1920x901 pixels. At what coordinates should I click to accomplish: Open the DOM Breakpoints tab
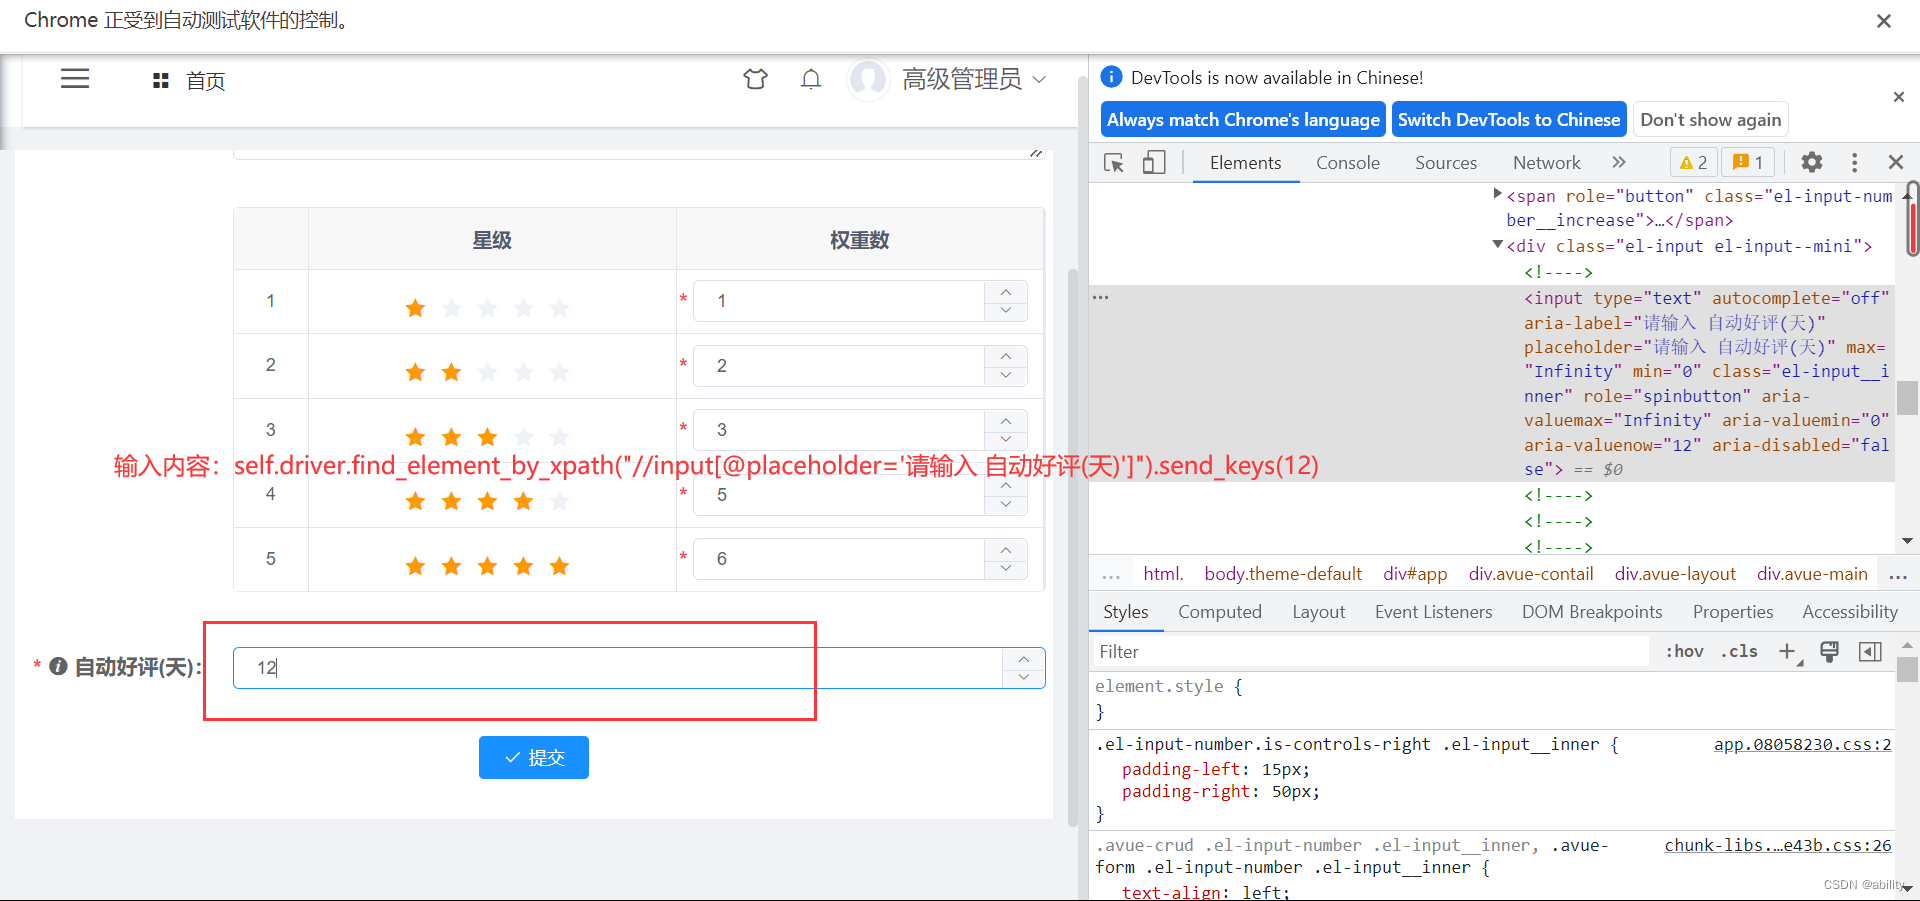coord(1592,612)
